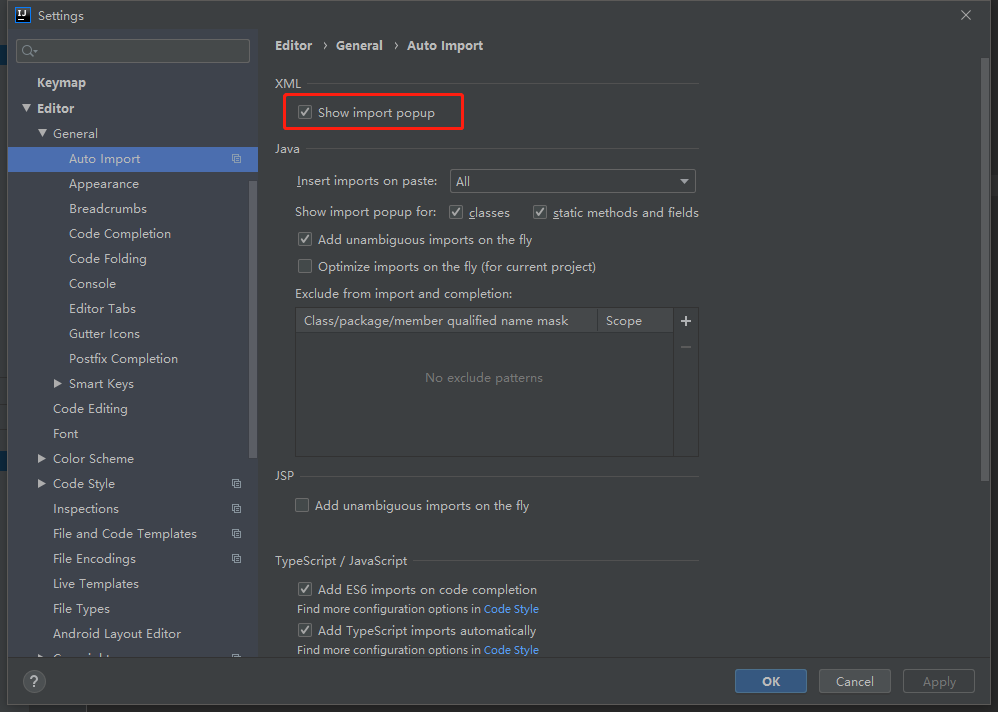The width and height of the screenshot is (998, 712).
Task: Toggle the classes import popup checkbox
Action: (x=456, y=213)
